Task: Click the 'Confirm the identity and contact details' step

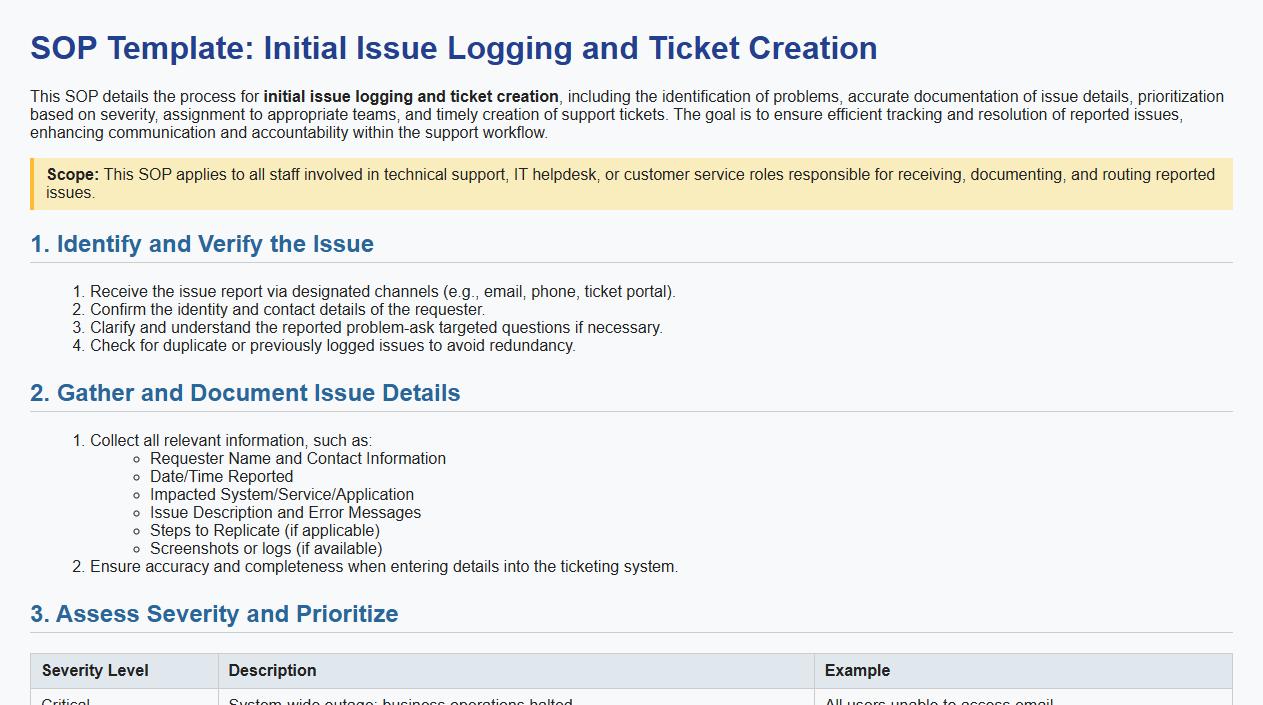Action: (287, 310)
